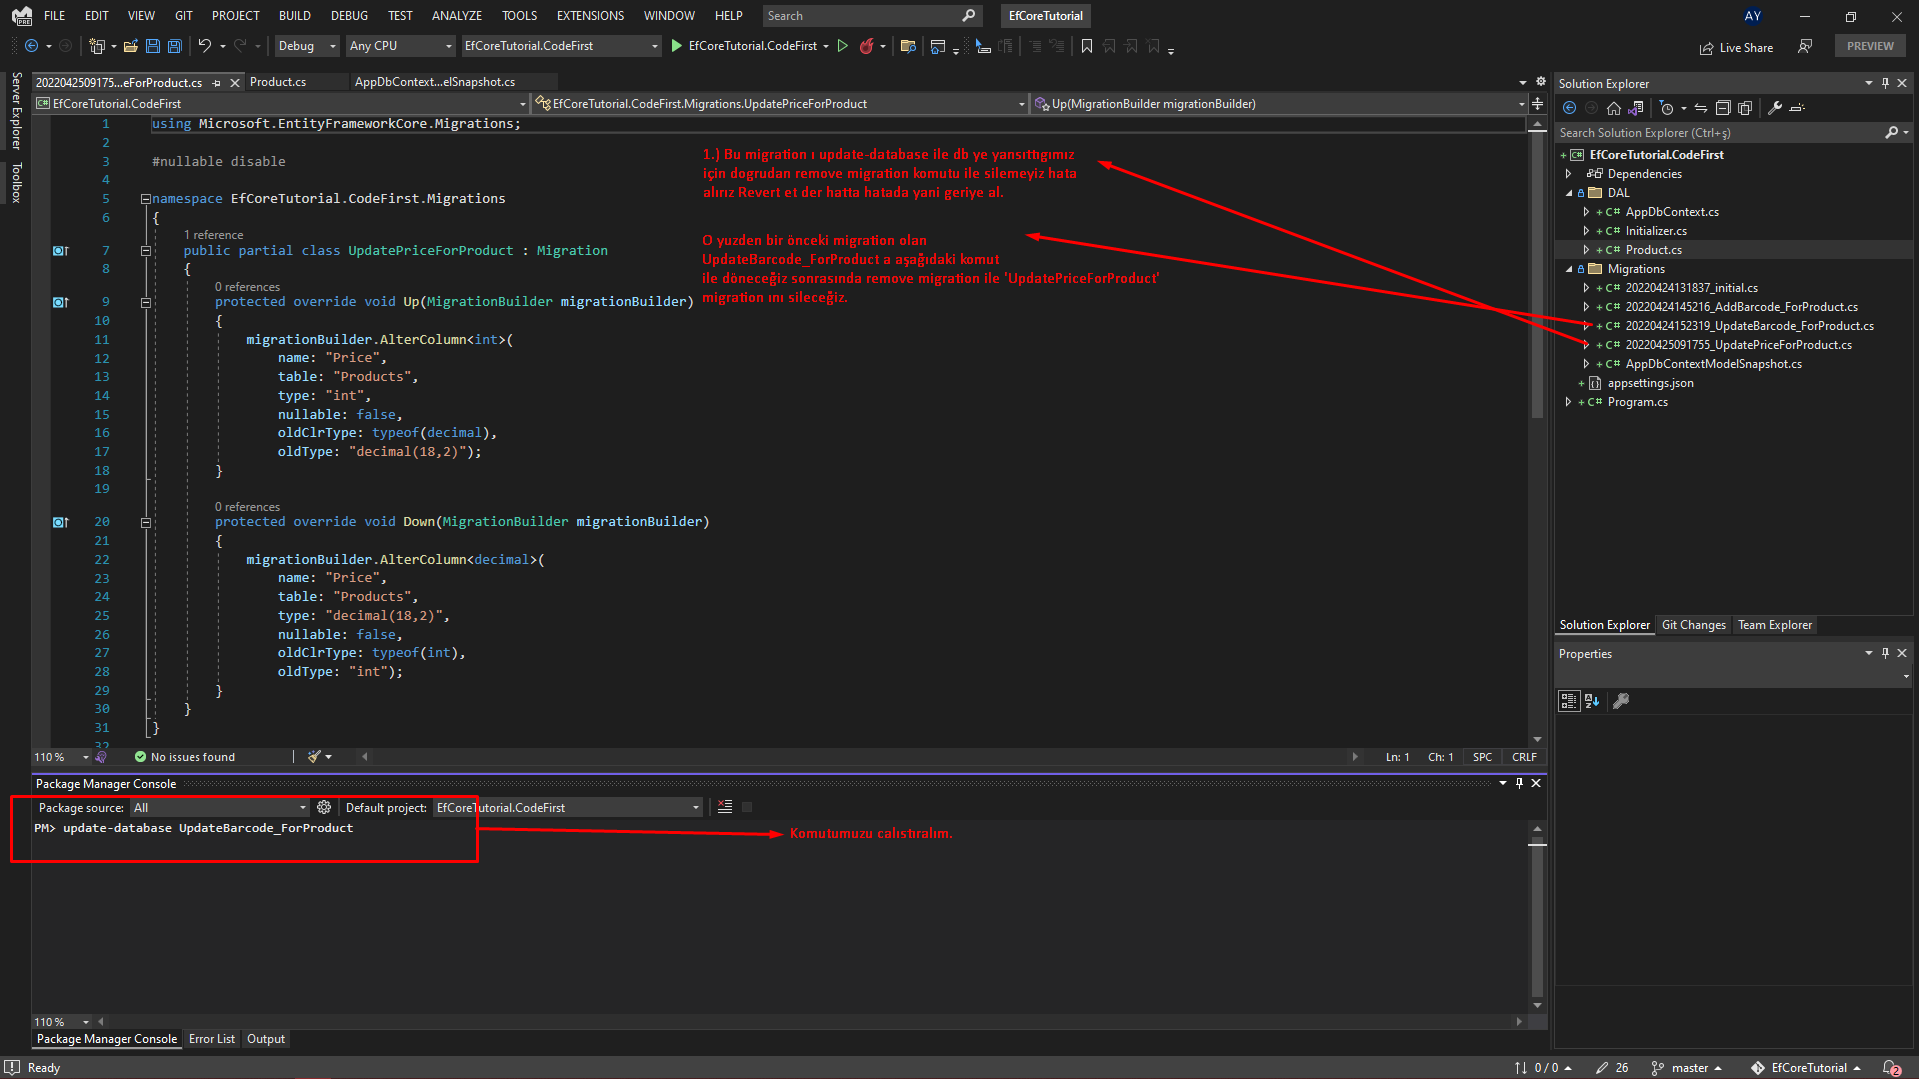This screenshot has height=1079, width=1919.
Task: Click the Hot Reload flame icon
Action: point(866,46)
